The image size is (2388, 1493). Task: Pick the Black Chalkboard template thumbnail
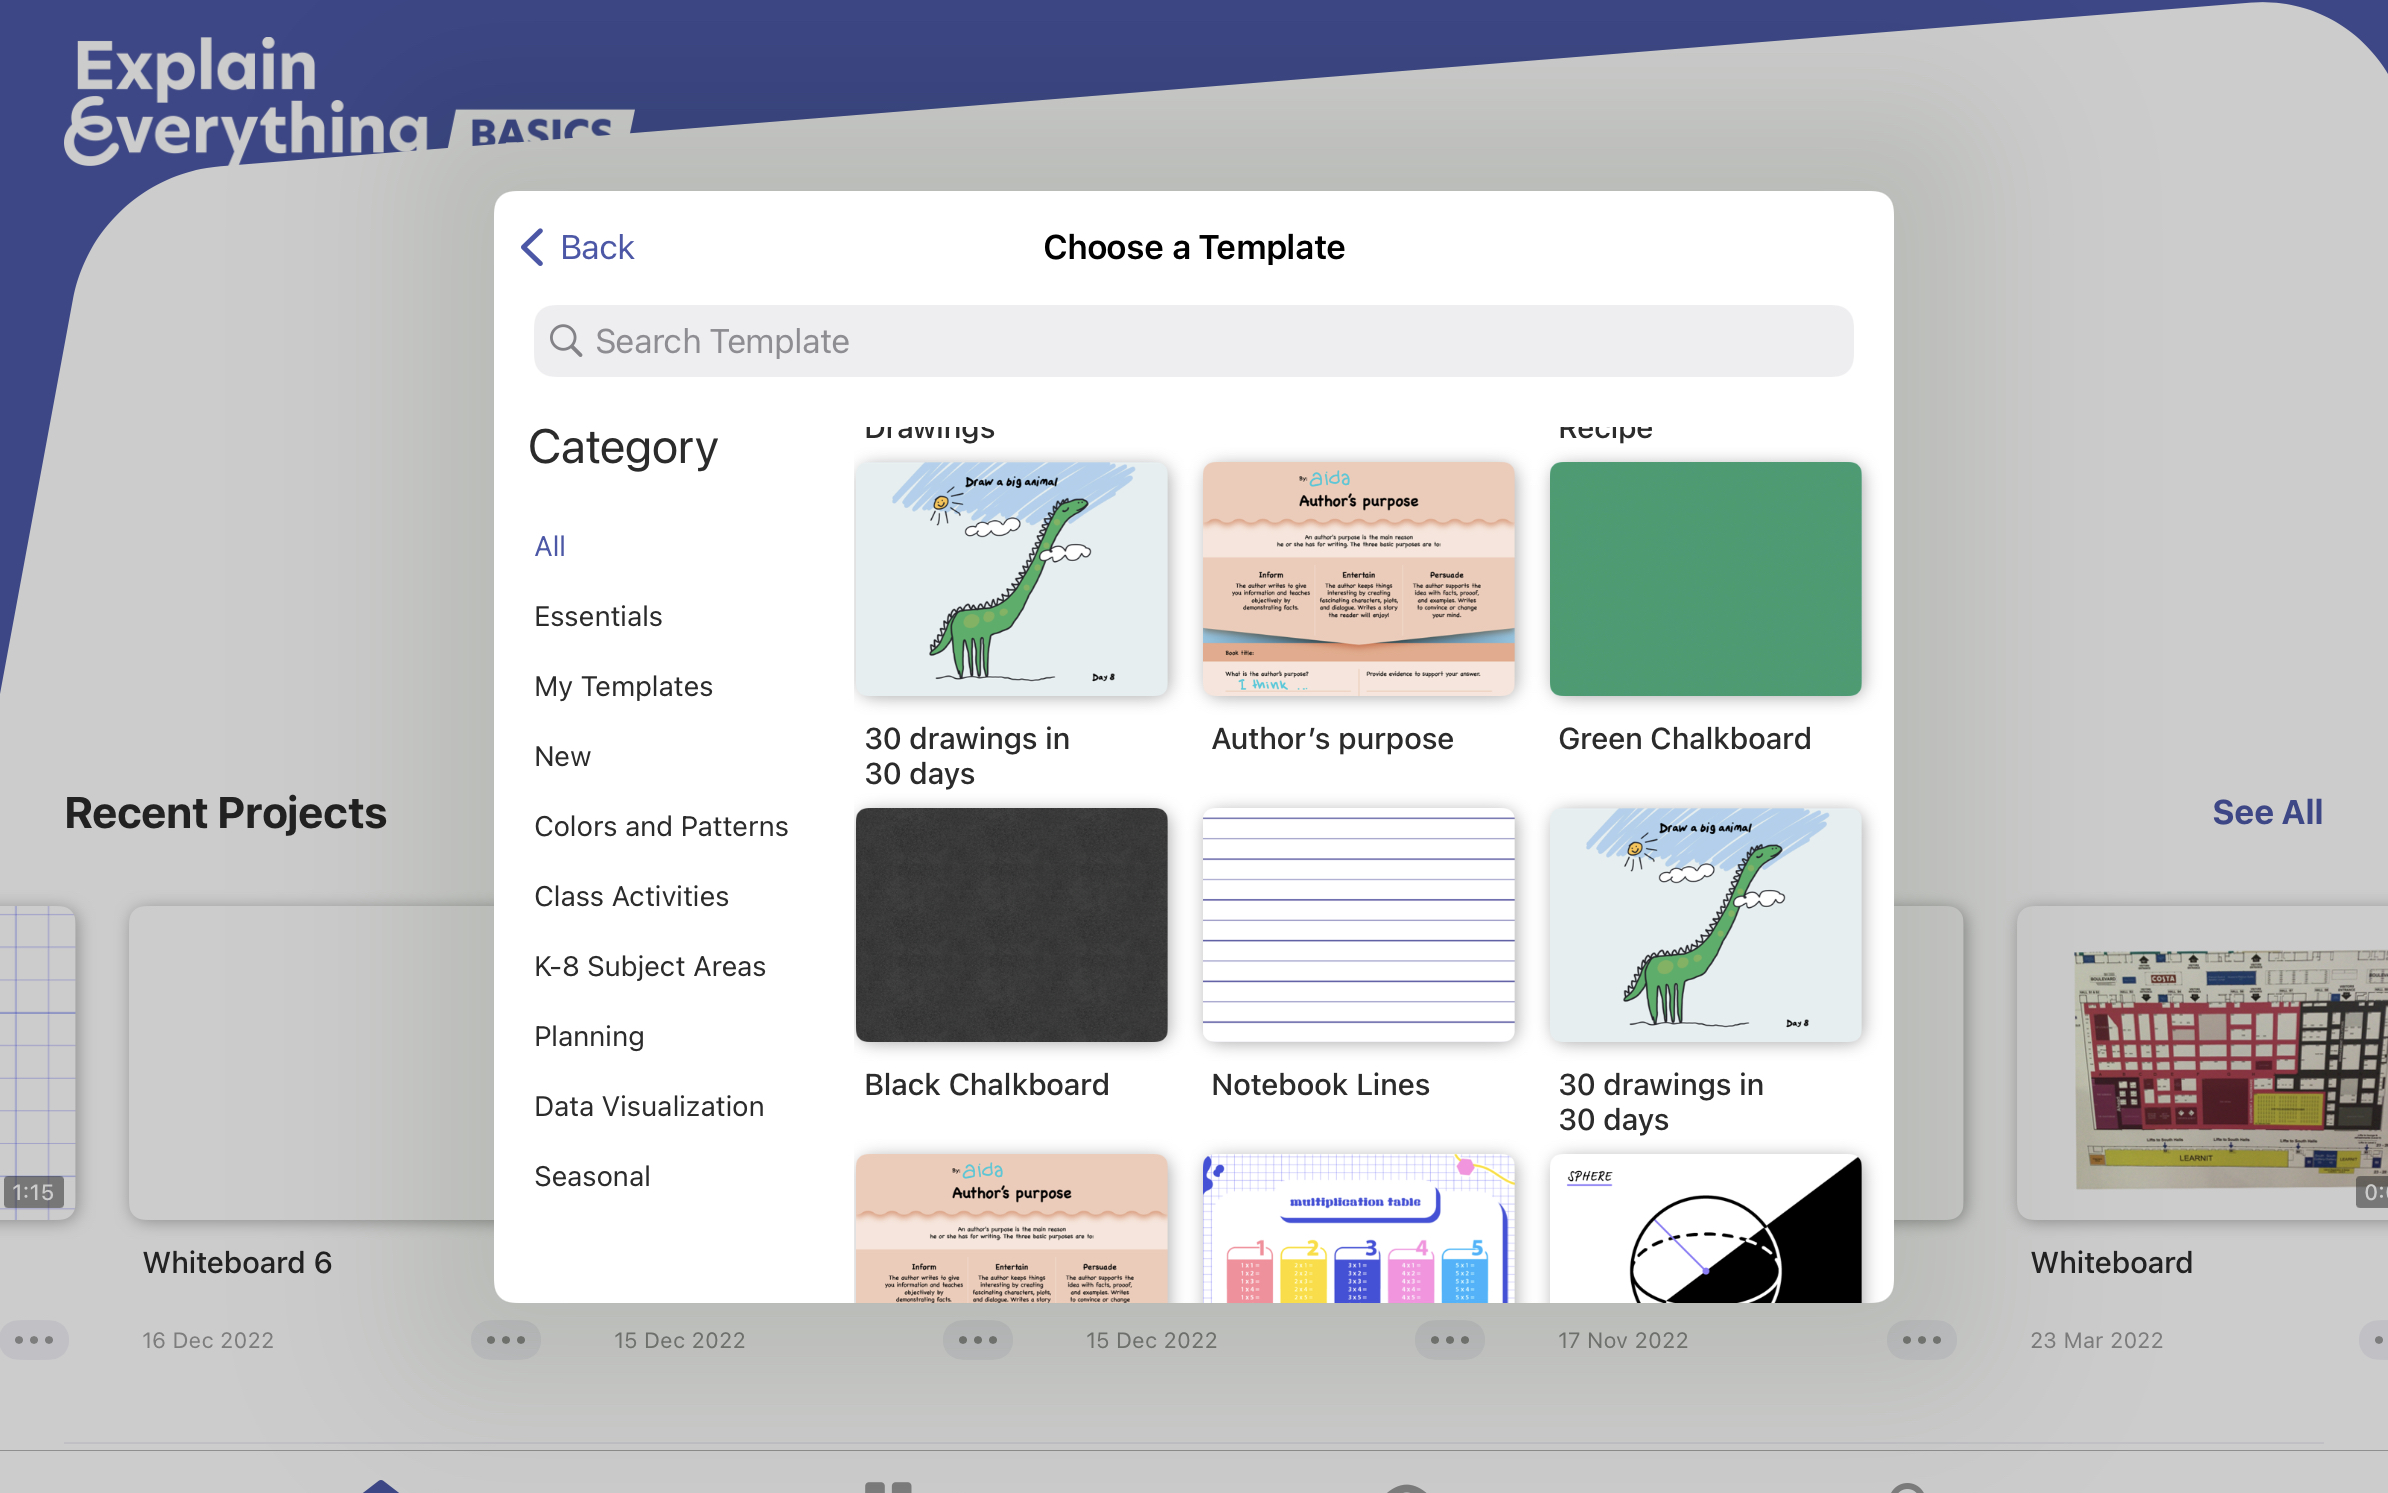(1011, 924)
